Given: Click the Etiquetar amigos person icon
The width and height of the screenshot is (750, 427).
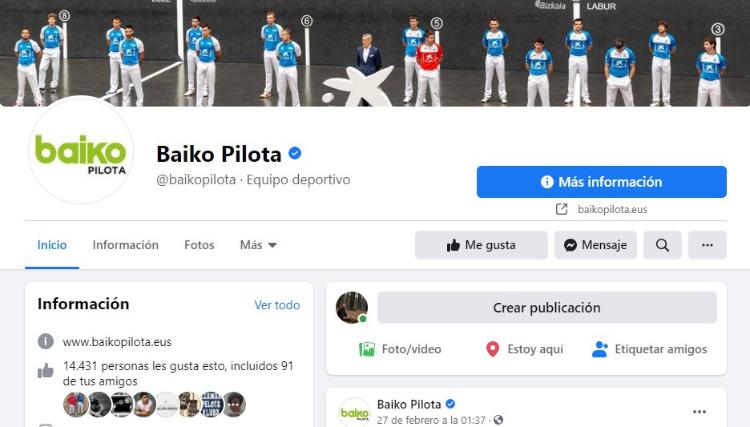Looking at the screenshot, I should coord(599,349).
